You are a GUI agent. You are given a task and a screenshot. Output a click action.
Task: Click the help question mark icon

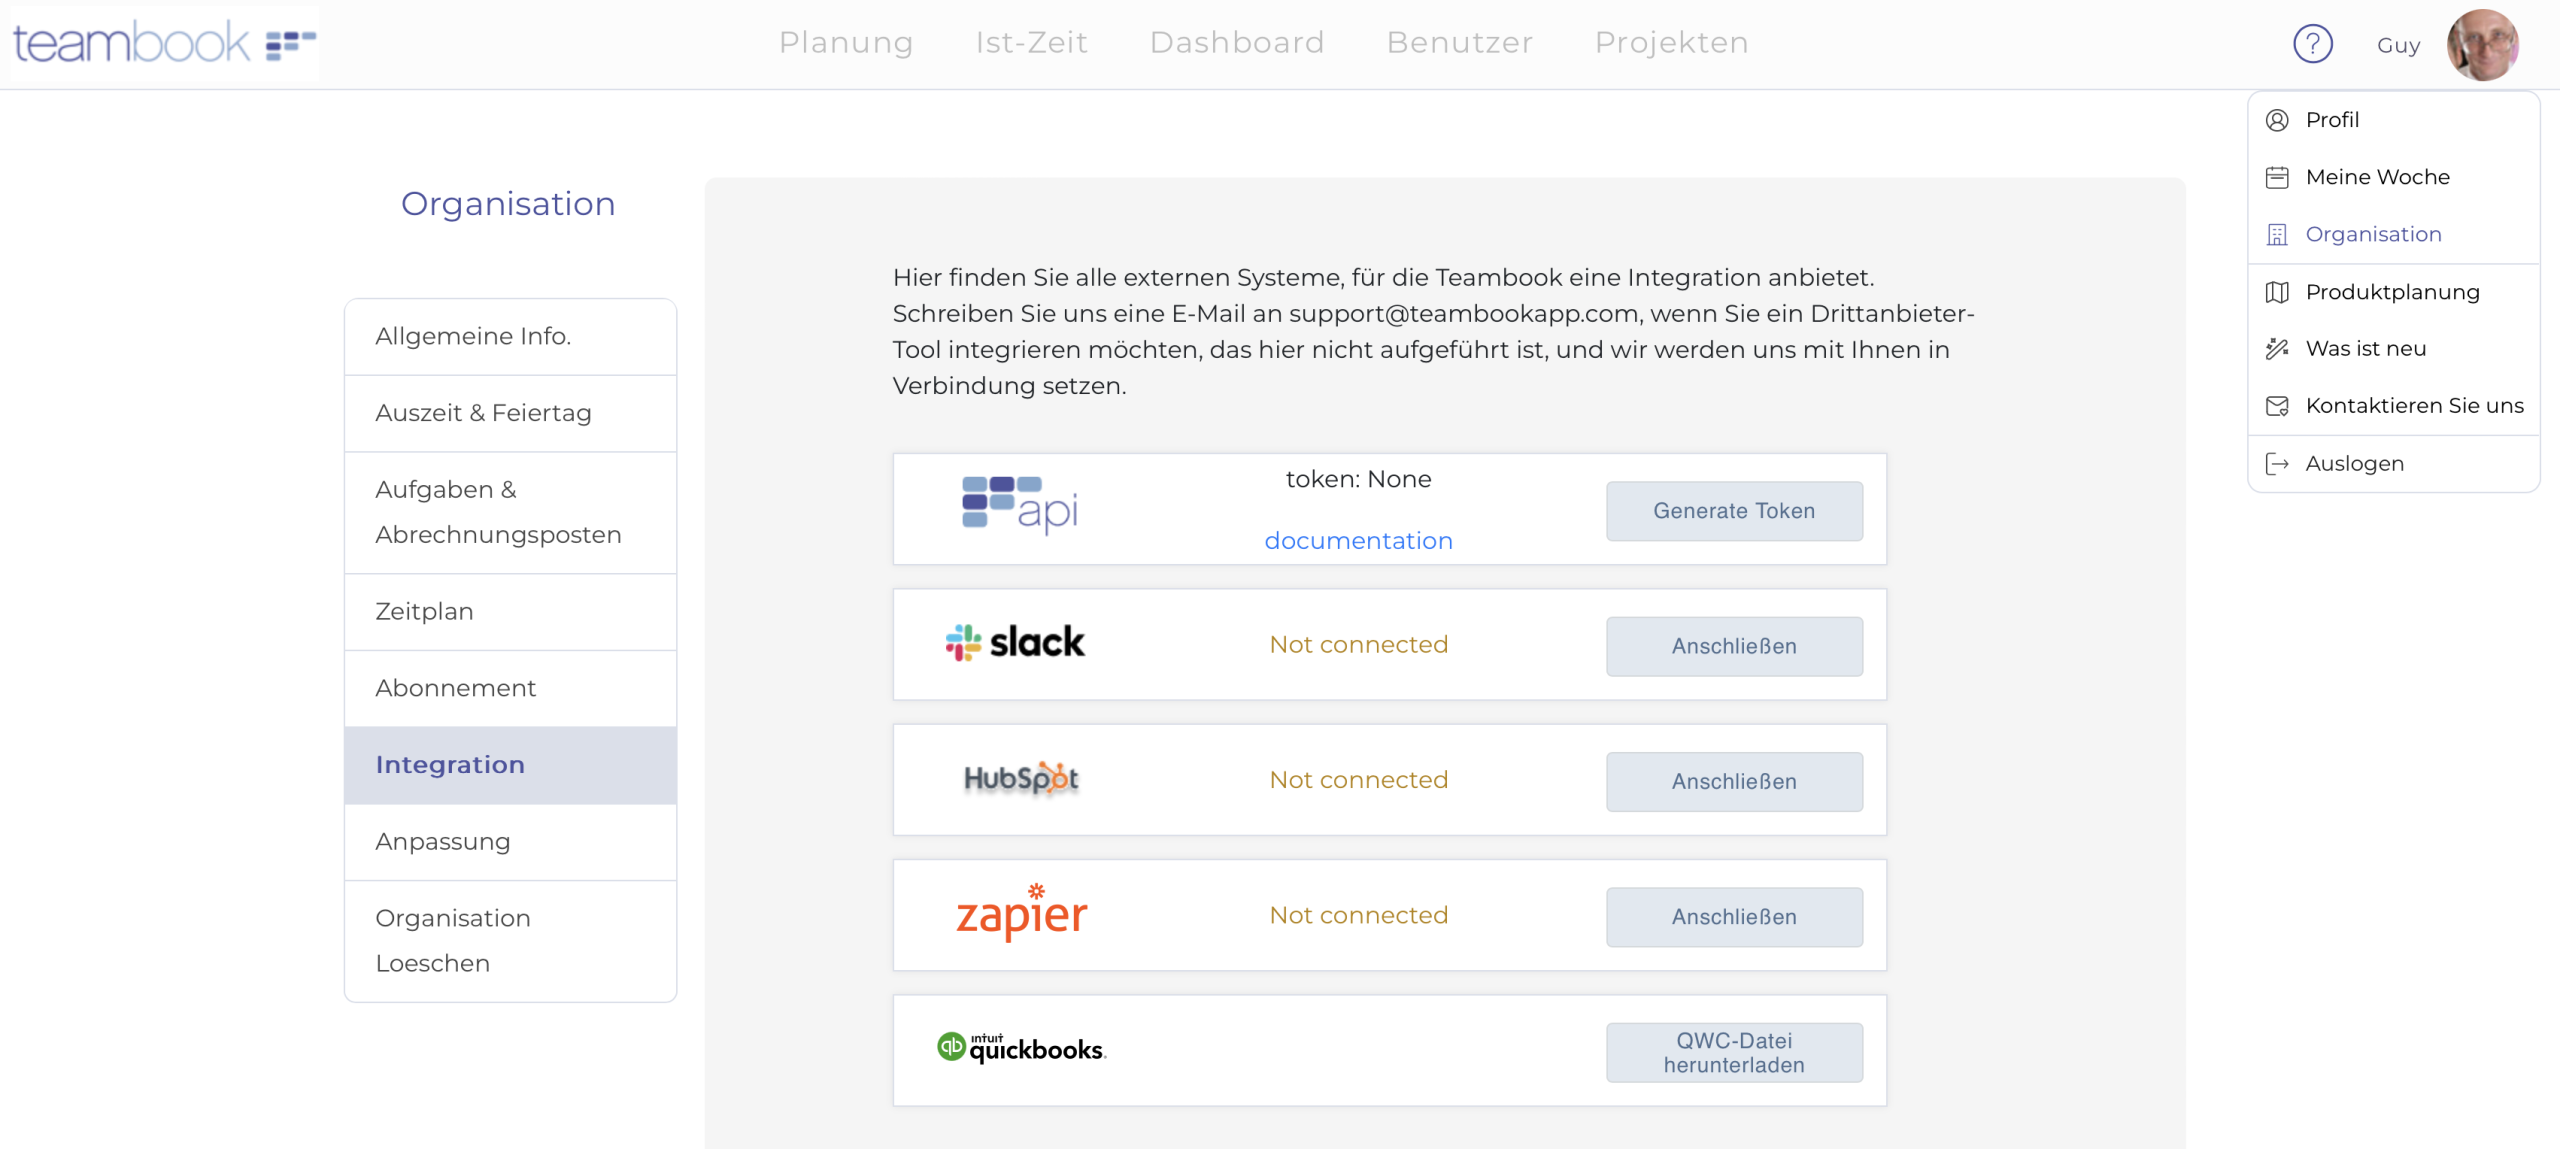[2312, 44]
